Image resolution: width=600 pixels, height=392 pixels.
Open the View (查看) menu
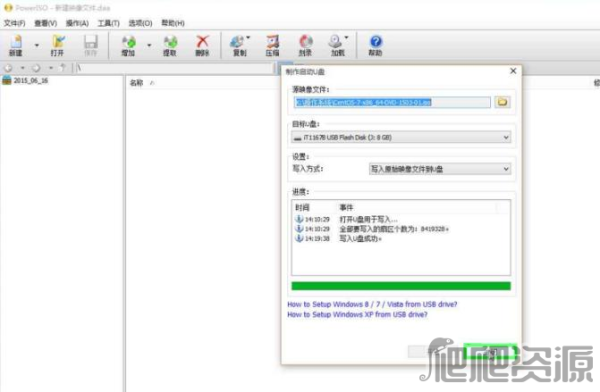(x=46, y=23)
